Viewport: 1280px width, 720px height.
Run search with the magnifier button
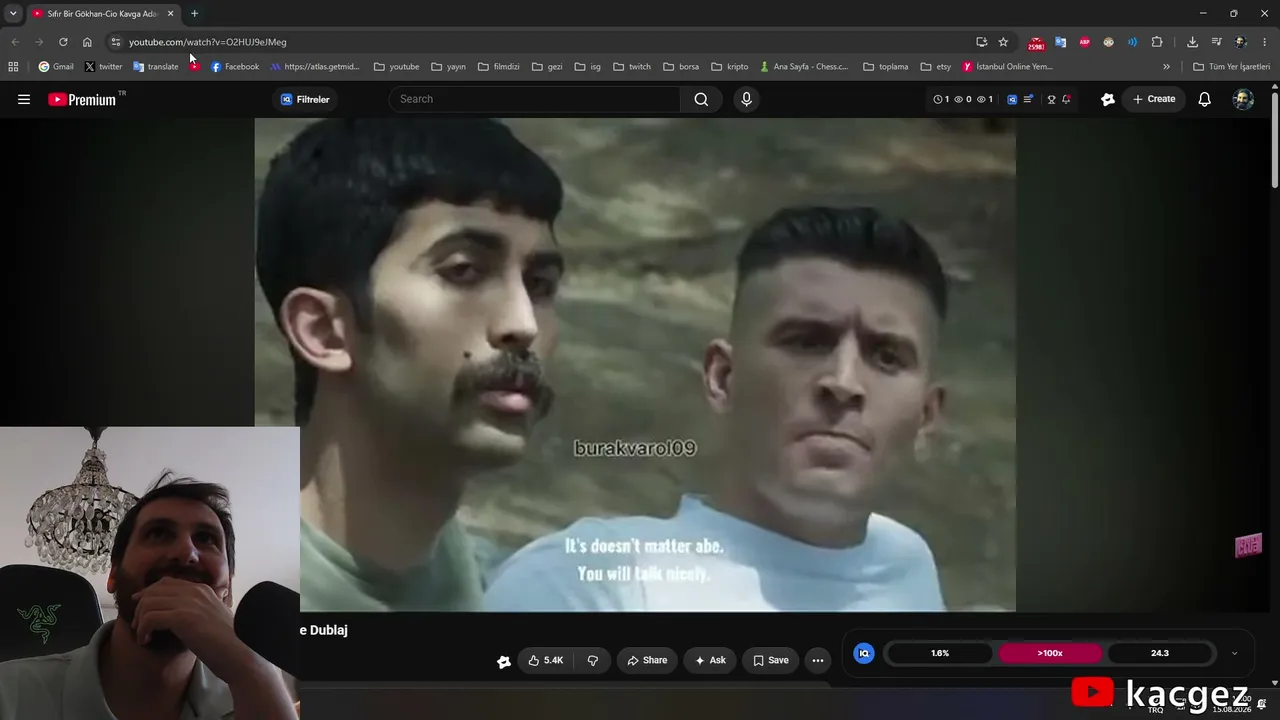tap(701, 99)
